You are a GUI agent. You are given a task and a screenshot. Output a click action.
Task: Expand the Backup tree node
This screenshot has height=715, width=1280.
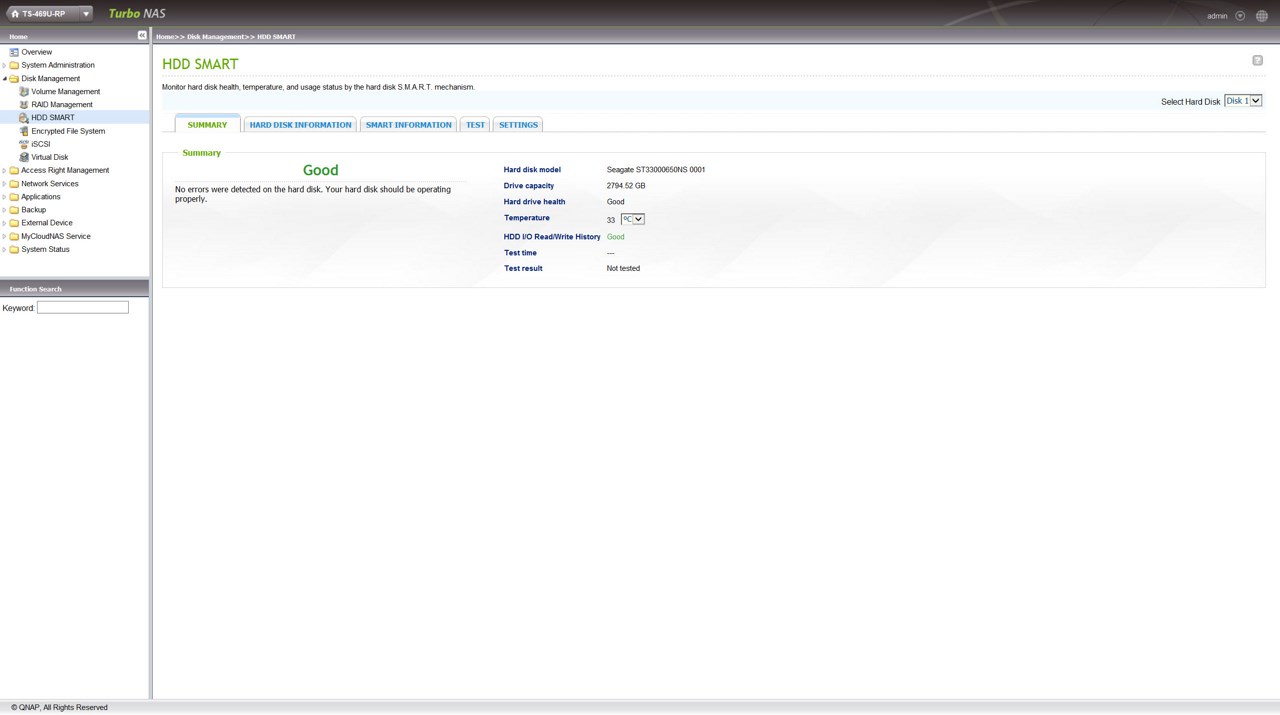(4, 210)
